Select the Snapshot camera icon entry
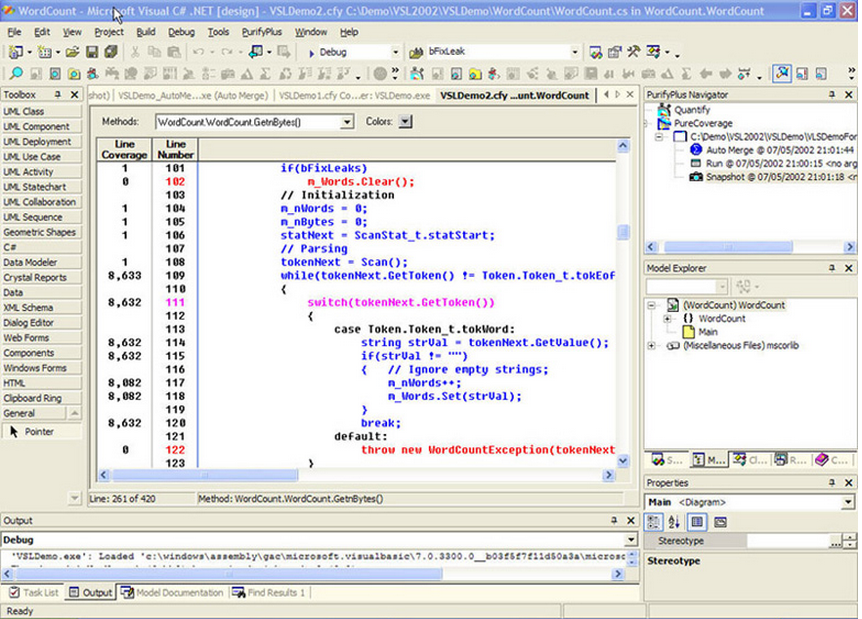The width and height of the screenshot is (862, 619). coord(696,176)
